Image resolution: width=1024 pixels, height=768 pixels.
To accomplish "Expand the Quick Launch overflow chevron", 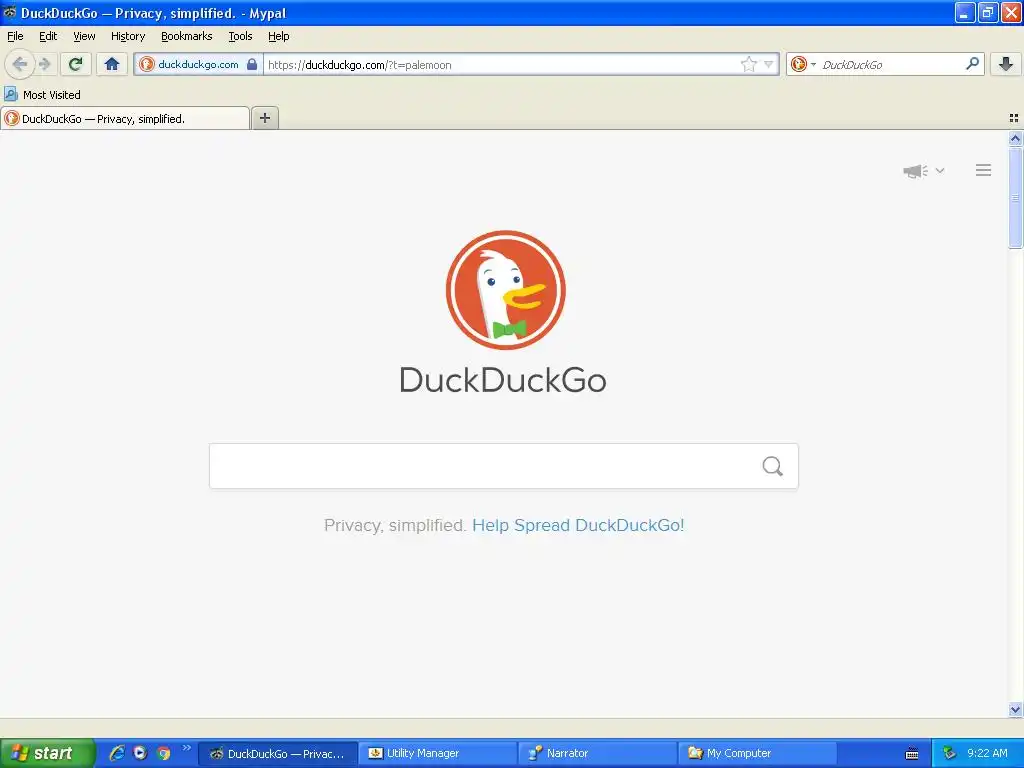I will coord(187,748).
